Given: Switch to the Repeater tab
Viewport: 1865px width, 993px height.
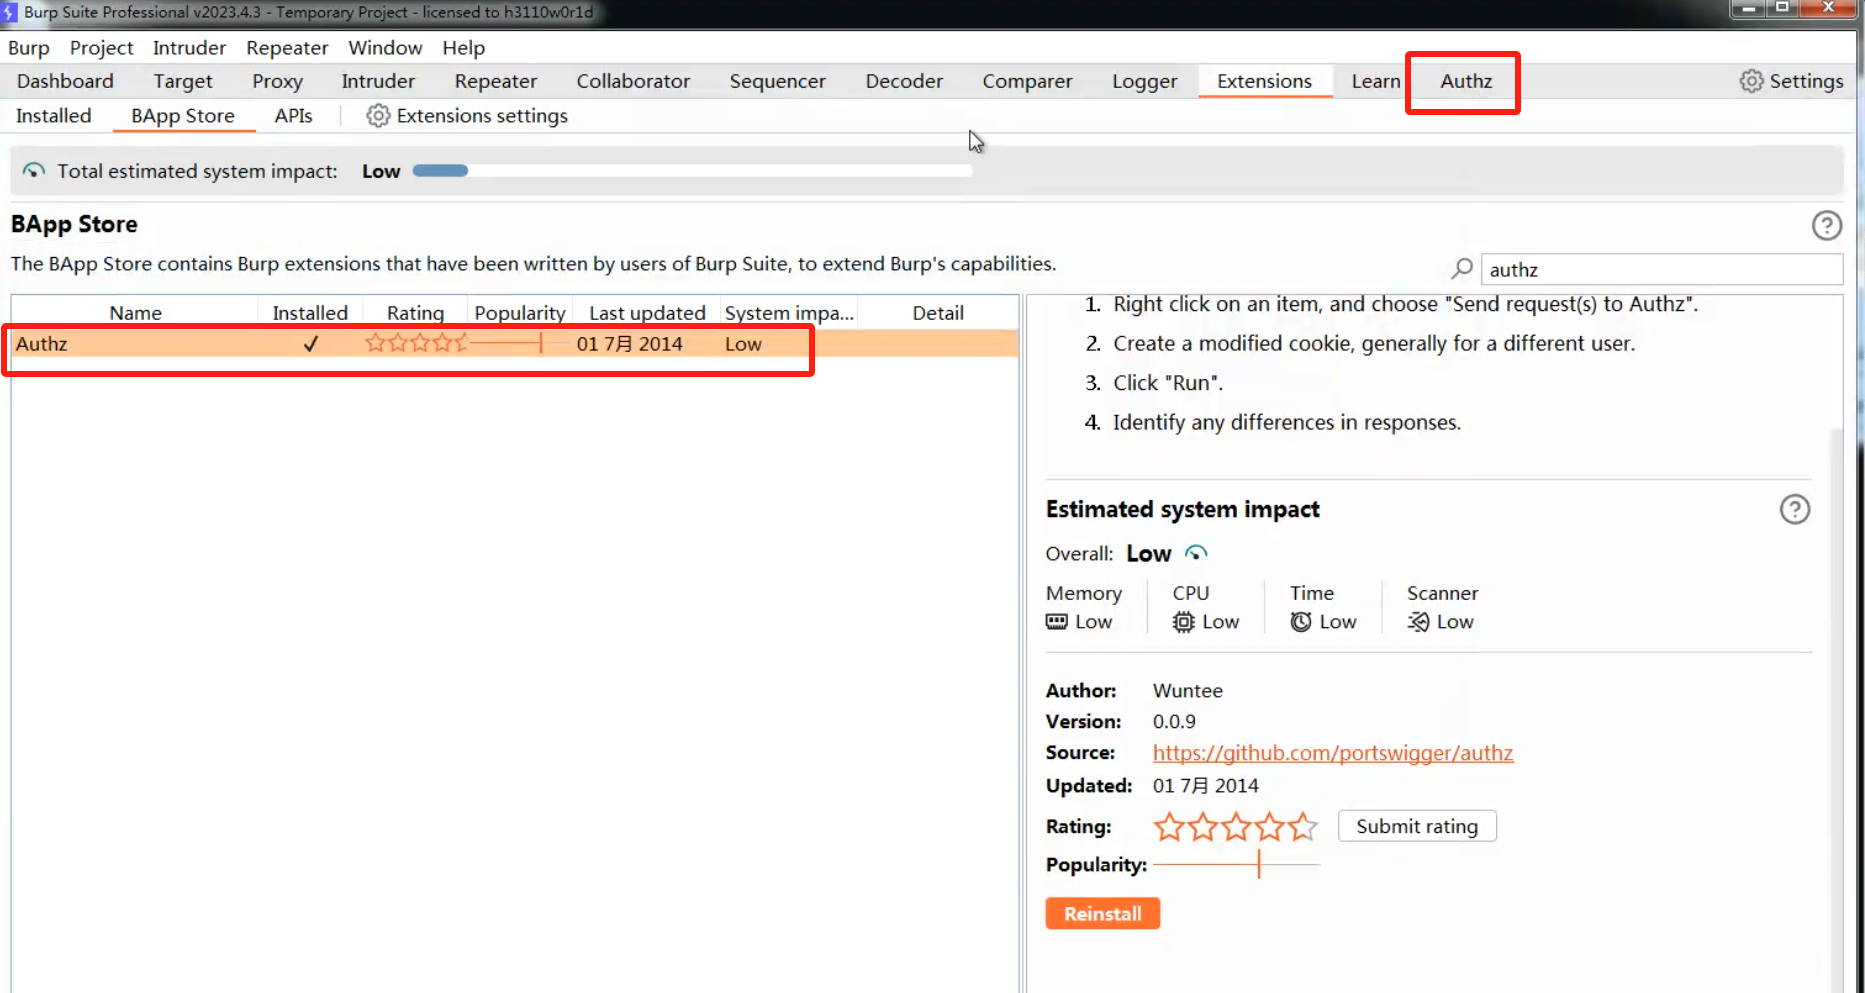Looking at the screenshot, I should click(x=496, y=81).
